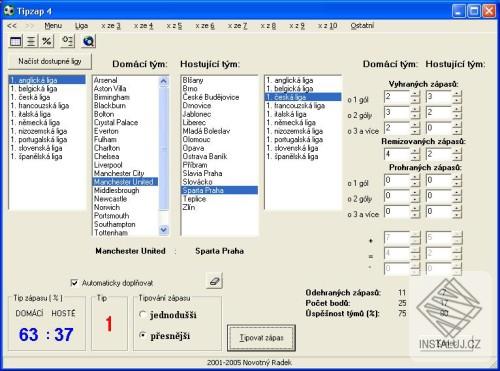Select 1. belgická liga in left list
The image size is (500, 371).
tap(47, 89)
